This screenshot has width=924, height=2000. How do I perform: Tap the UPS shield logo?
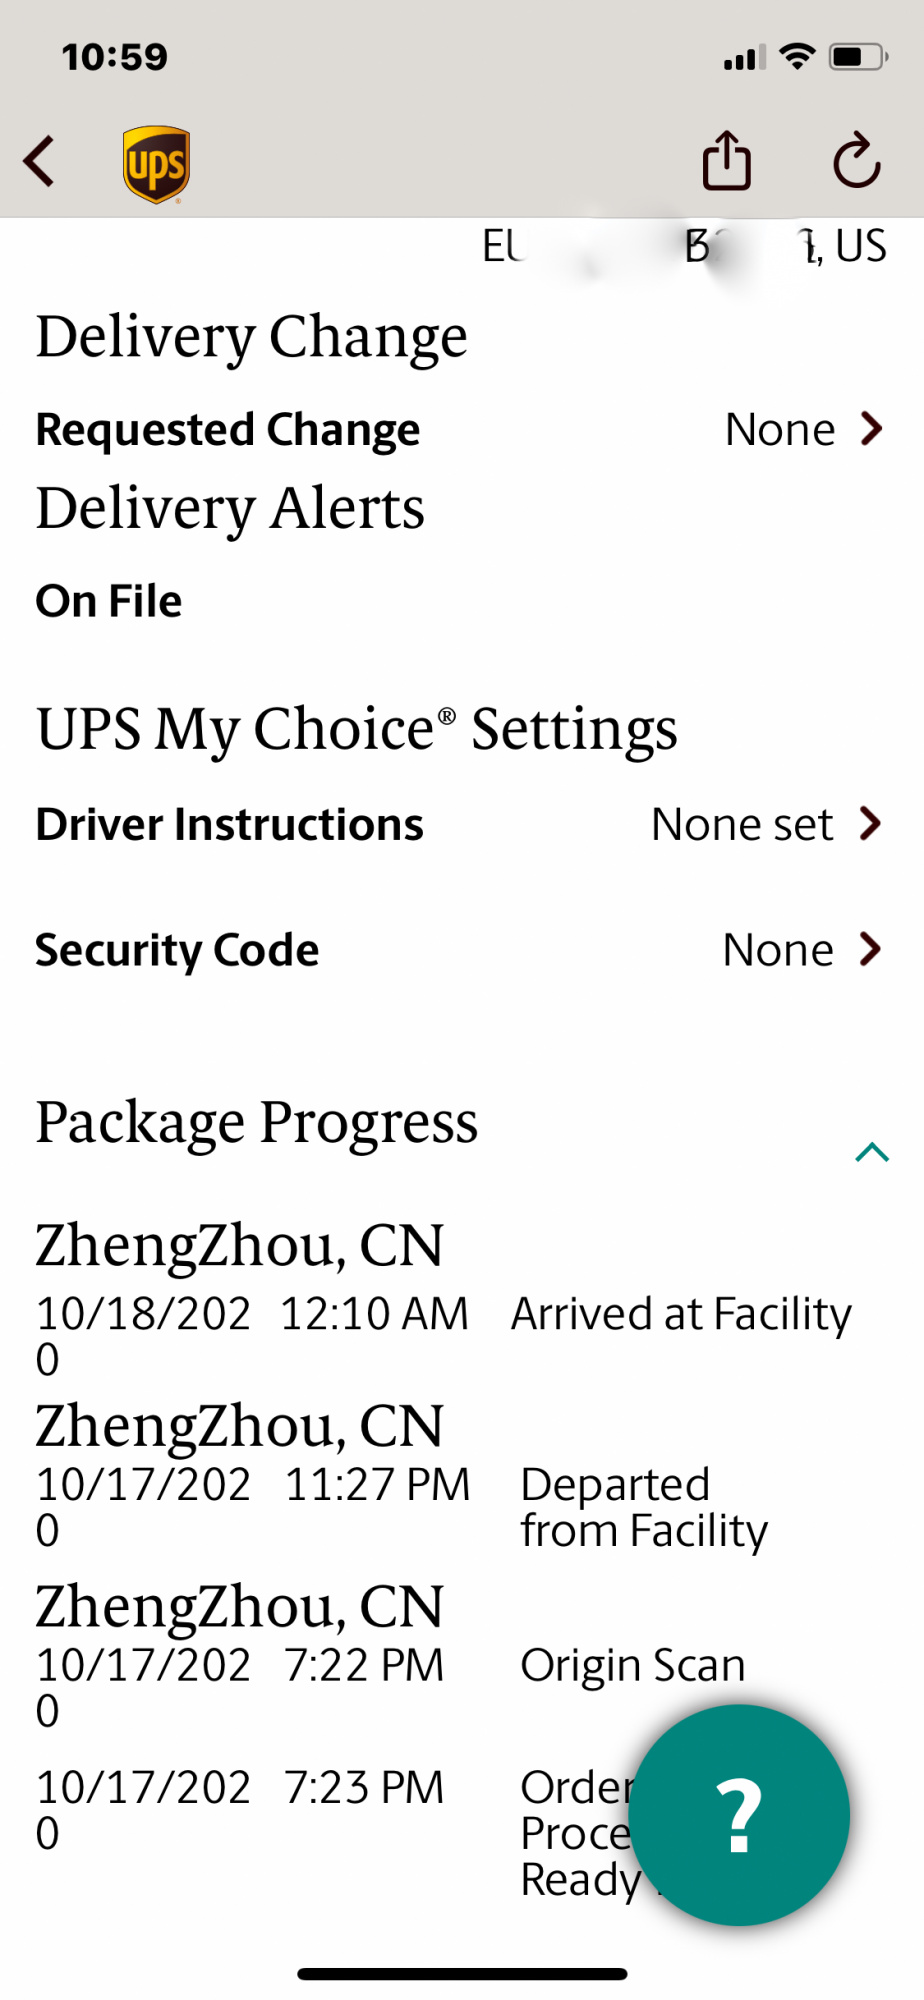156,164
